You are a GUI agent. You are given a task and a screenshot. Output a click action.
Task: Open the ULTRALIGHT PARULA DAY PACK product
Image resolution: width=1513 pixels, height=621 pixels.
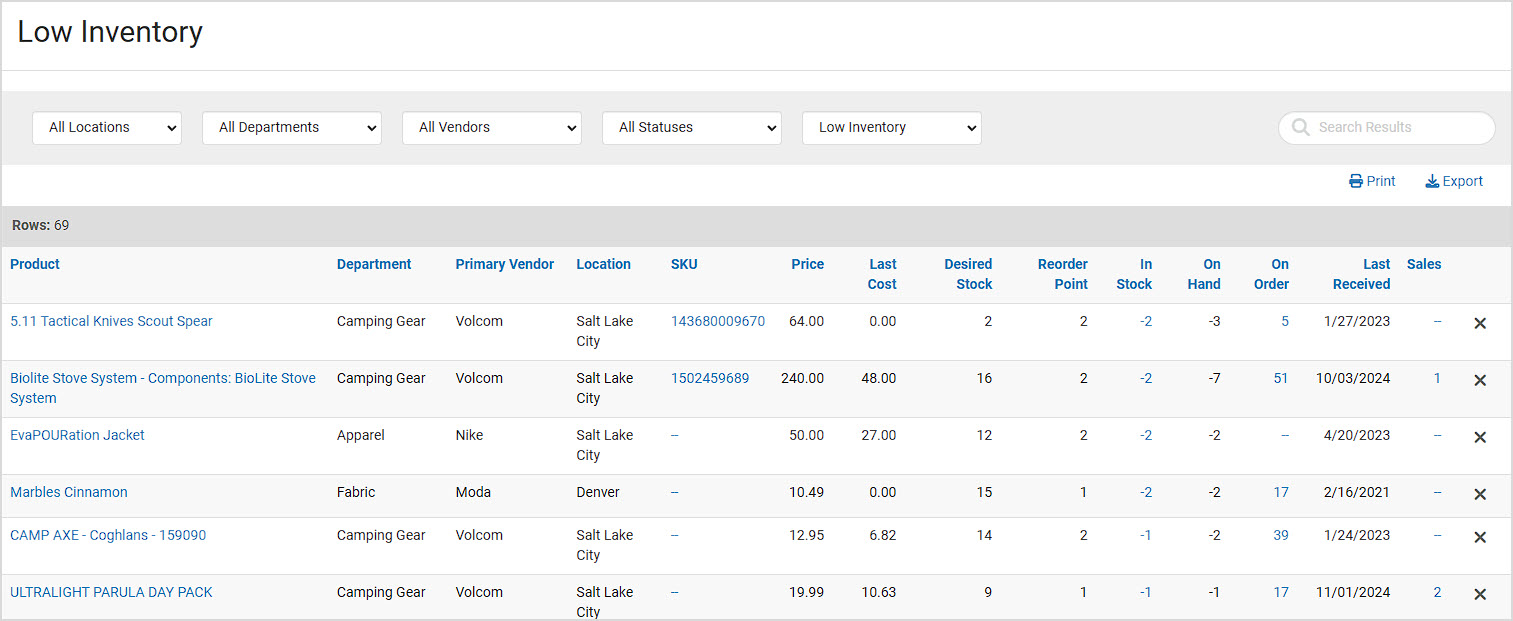tap(111, 592)
